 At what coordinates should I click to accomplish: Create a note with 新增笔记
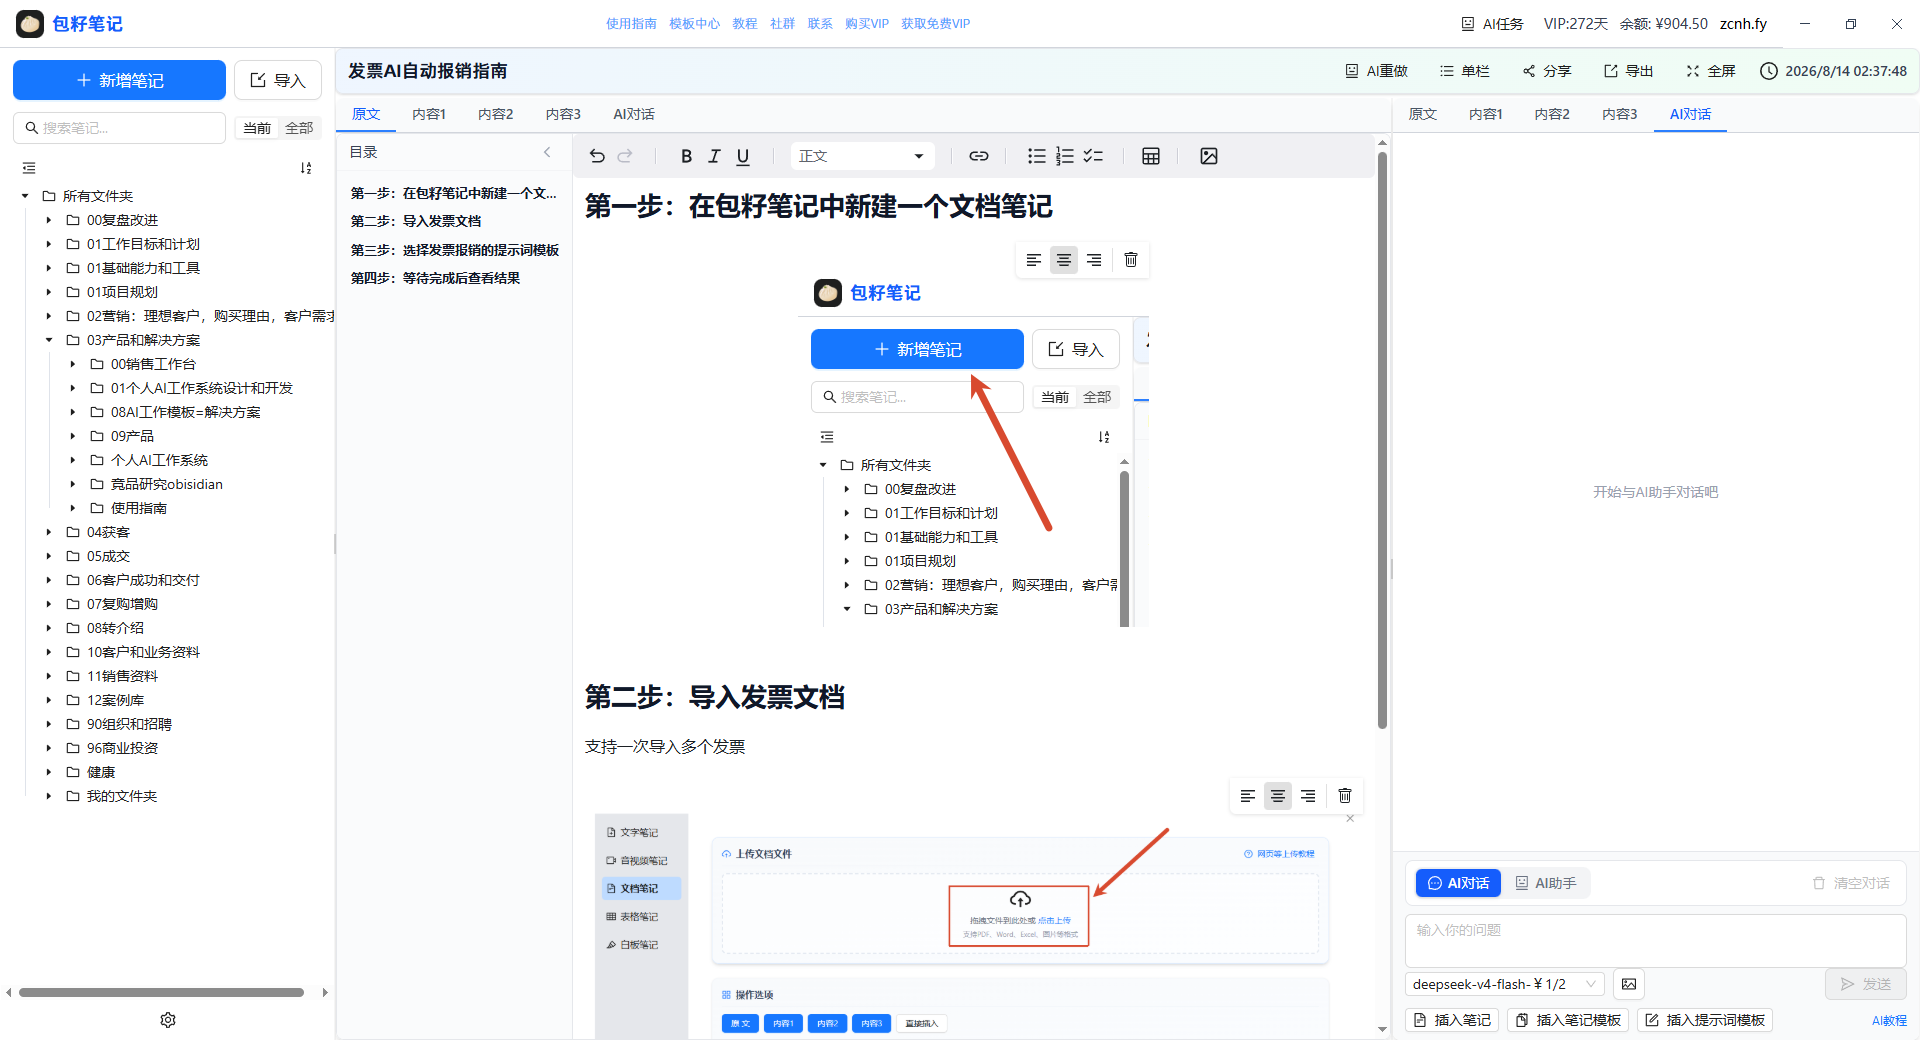click(119, 80)
